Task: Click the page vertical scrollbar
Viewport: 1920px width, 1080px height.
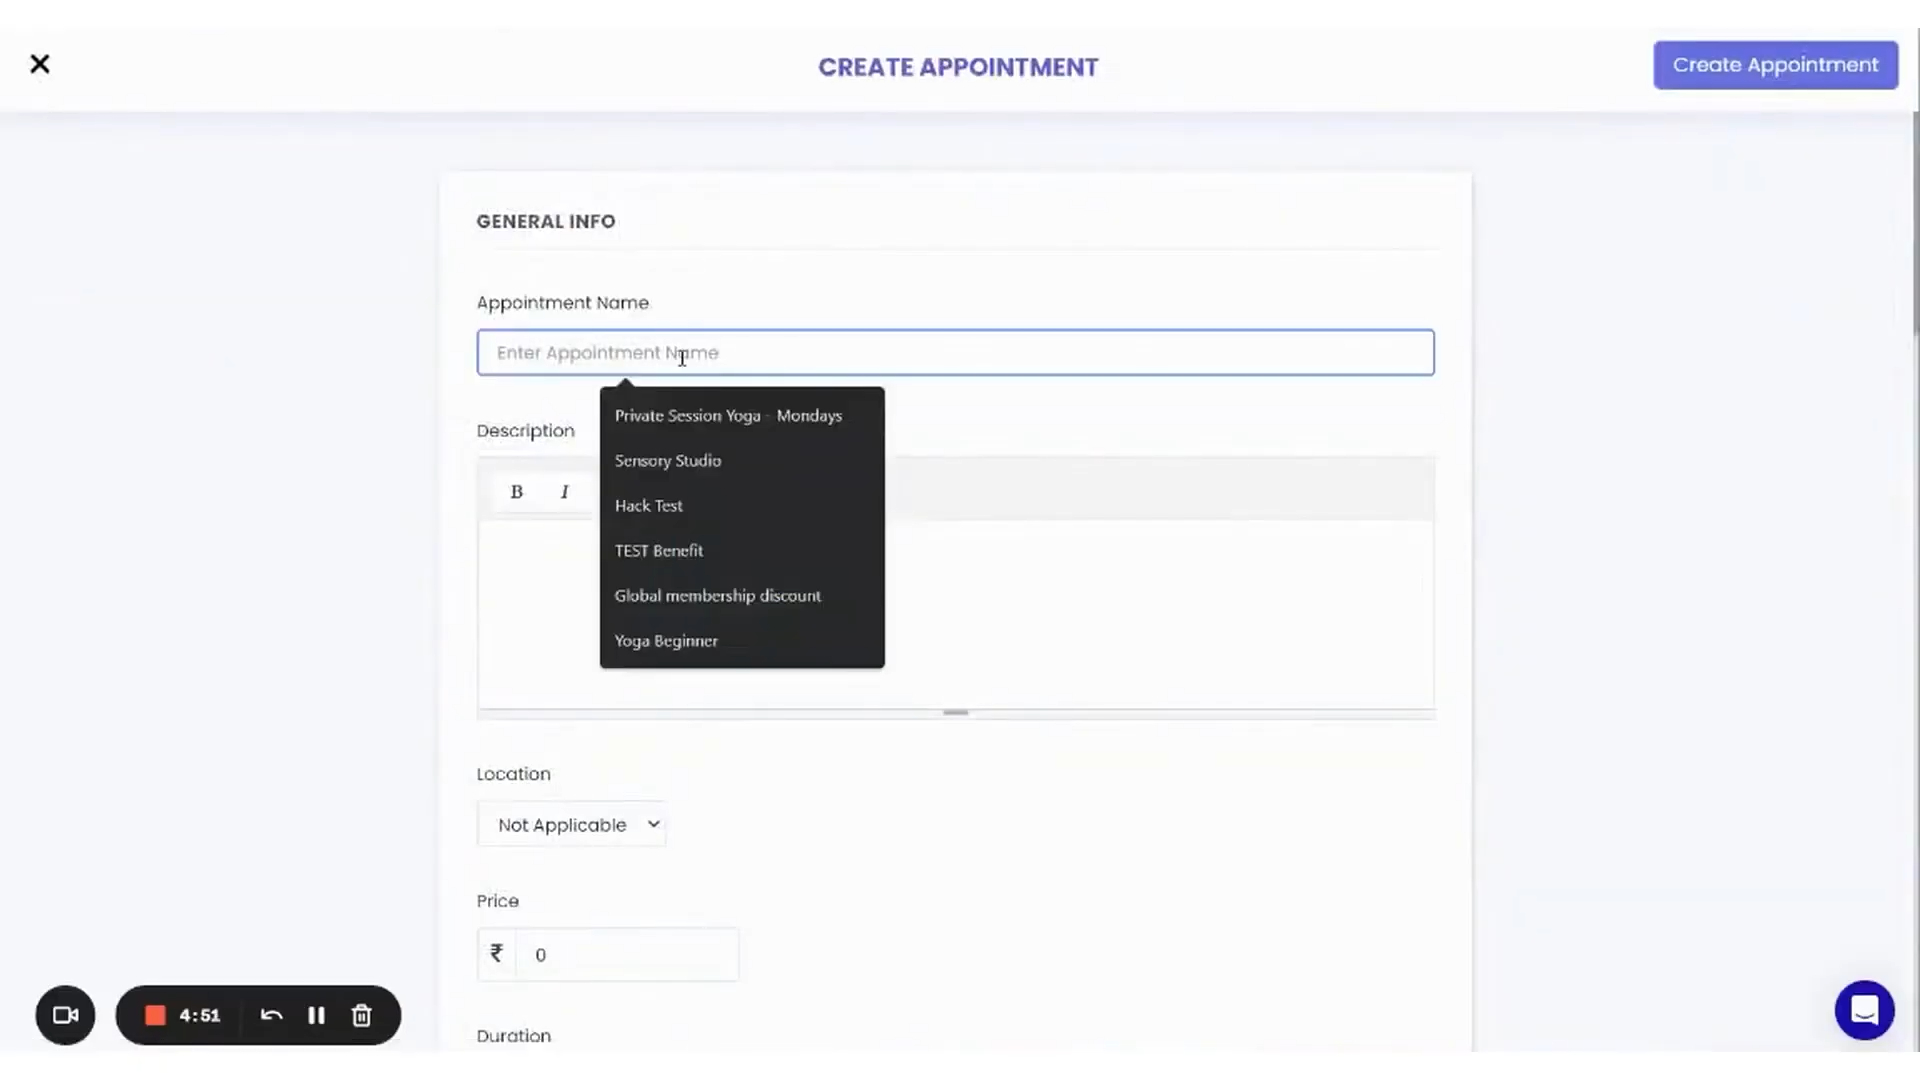Action: 1915,225
